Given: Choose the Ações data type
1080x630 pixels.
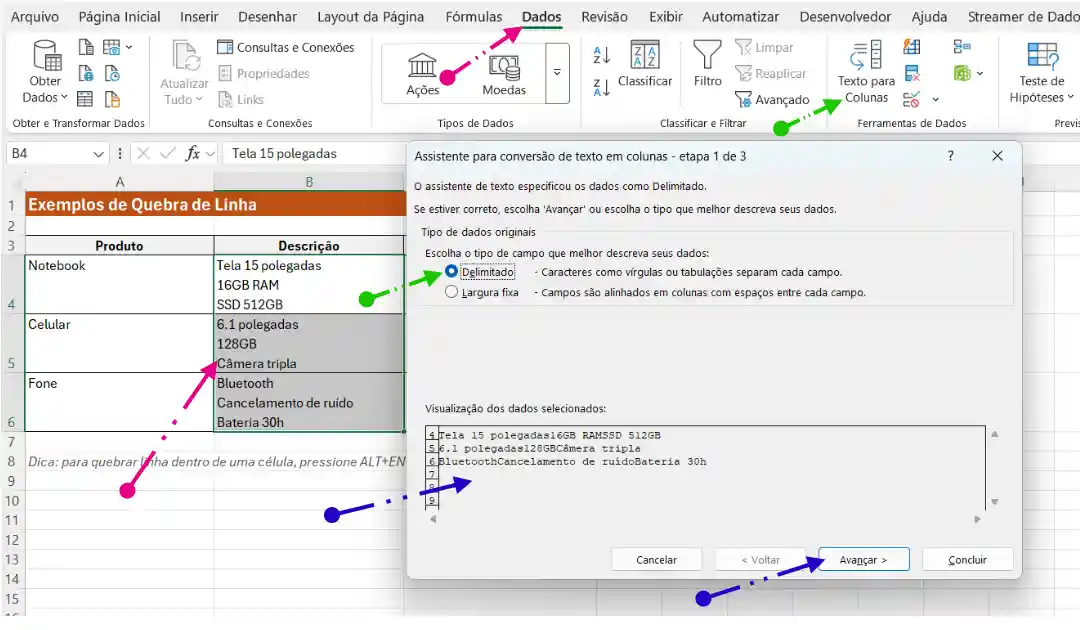Looking at the screenshot, I should (422, 74).
